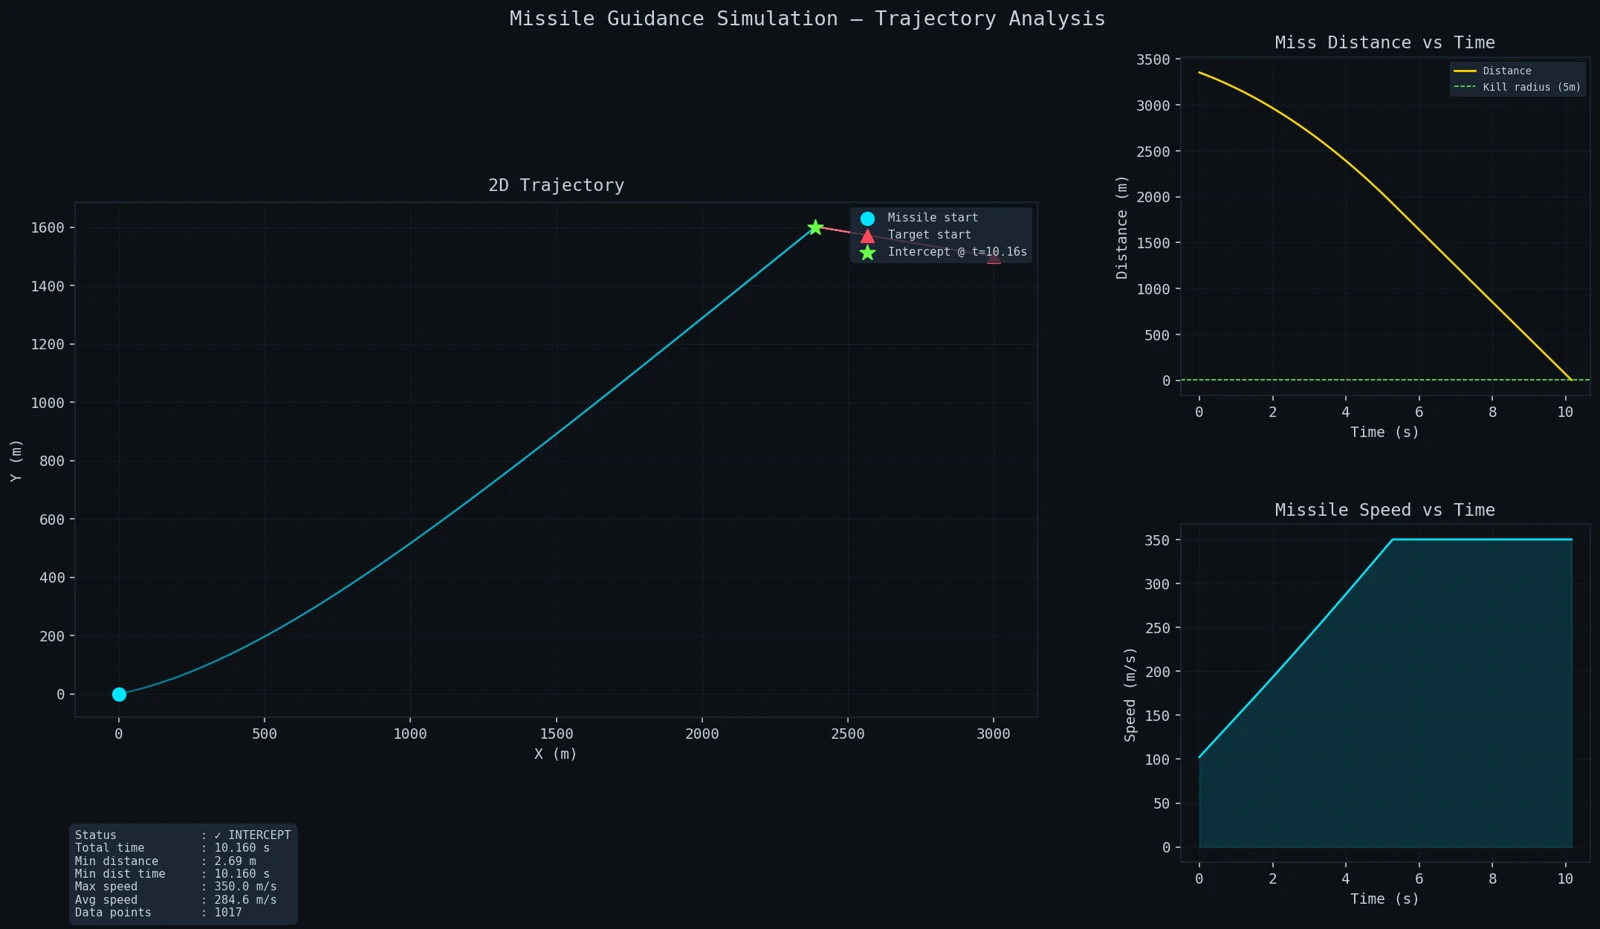Click the dashed green line sample beside Kill radius
This screenshot has height=929, width=1600.
(x=1465, y=87)
